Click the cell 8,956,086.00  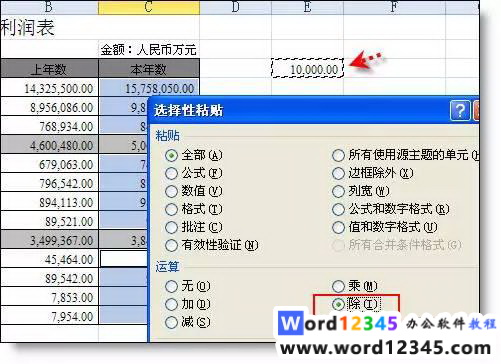49,107
